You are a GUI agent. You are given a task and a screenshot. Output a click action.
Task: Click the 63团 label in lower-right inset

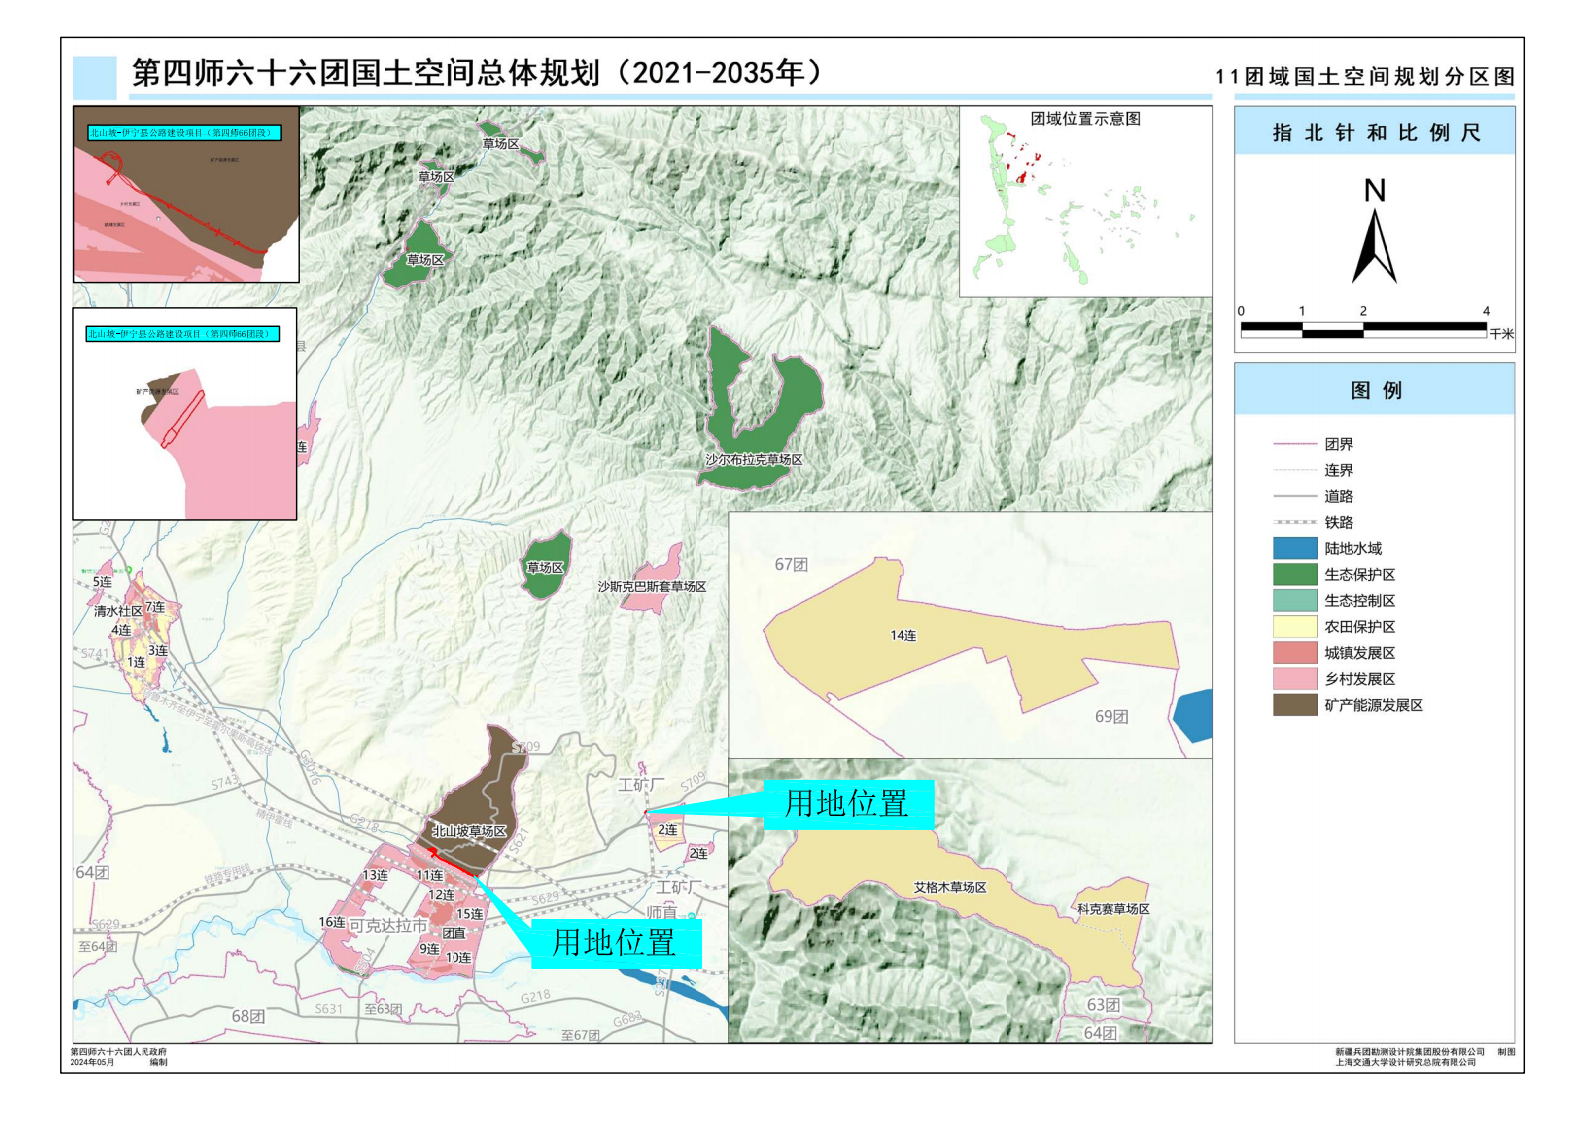click(1103, 1005)
